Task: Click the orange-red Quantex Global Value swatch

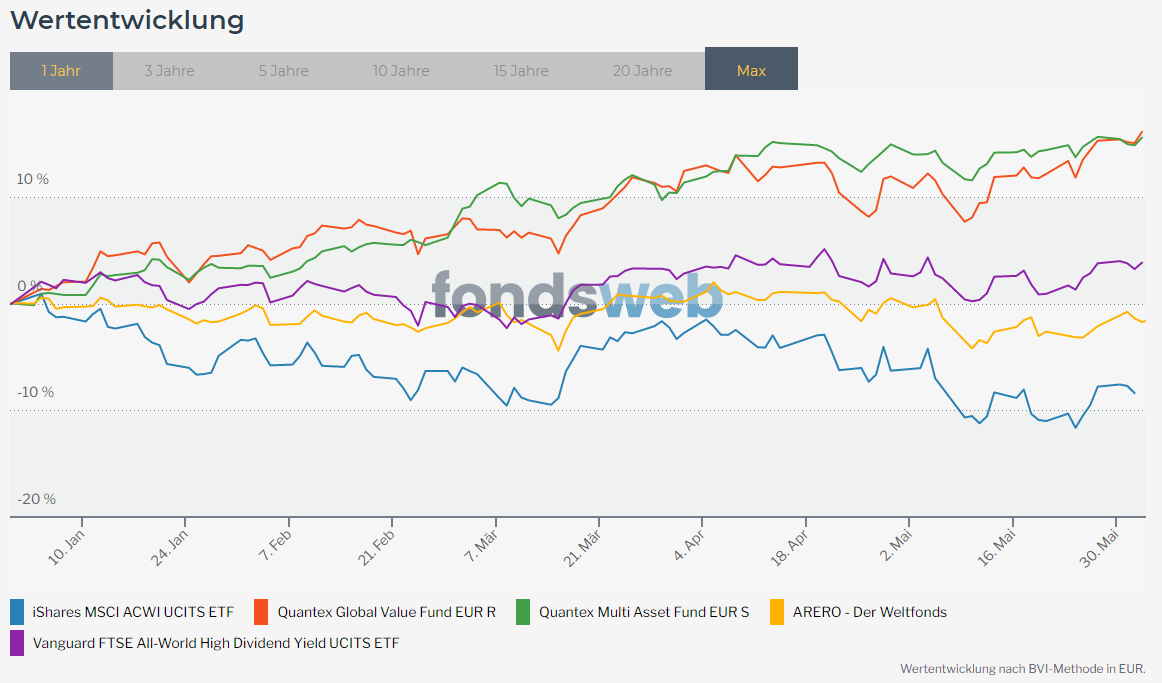Action: tap(261, 612)
